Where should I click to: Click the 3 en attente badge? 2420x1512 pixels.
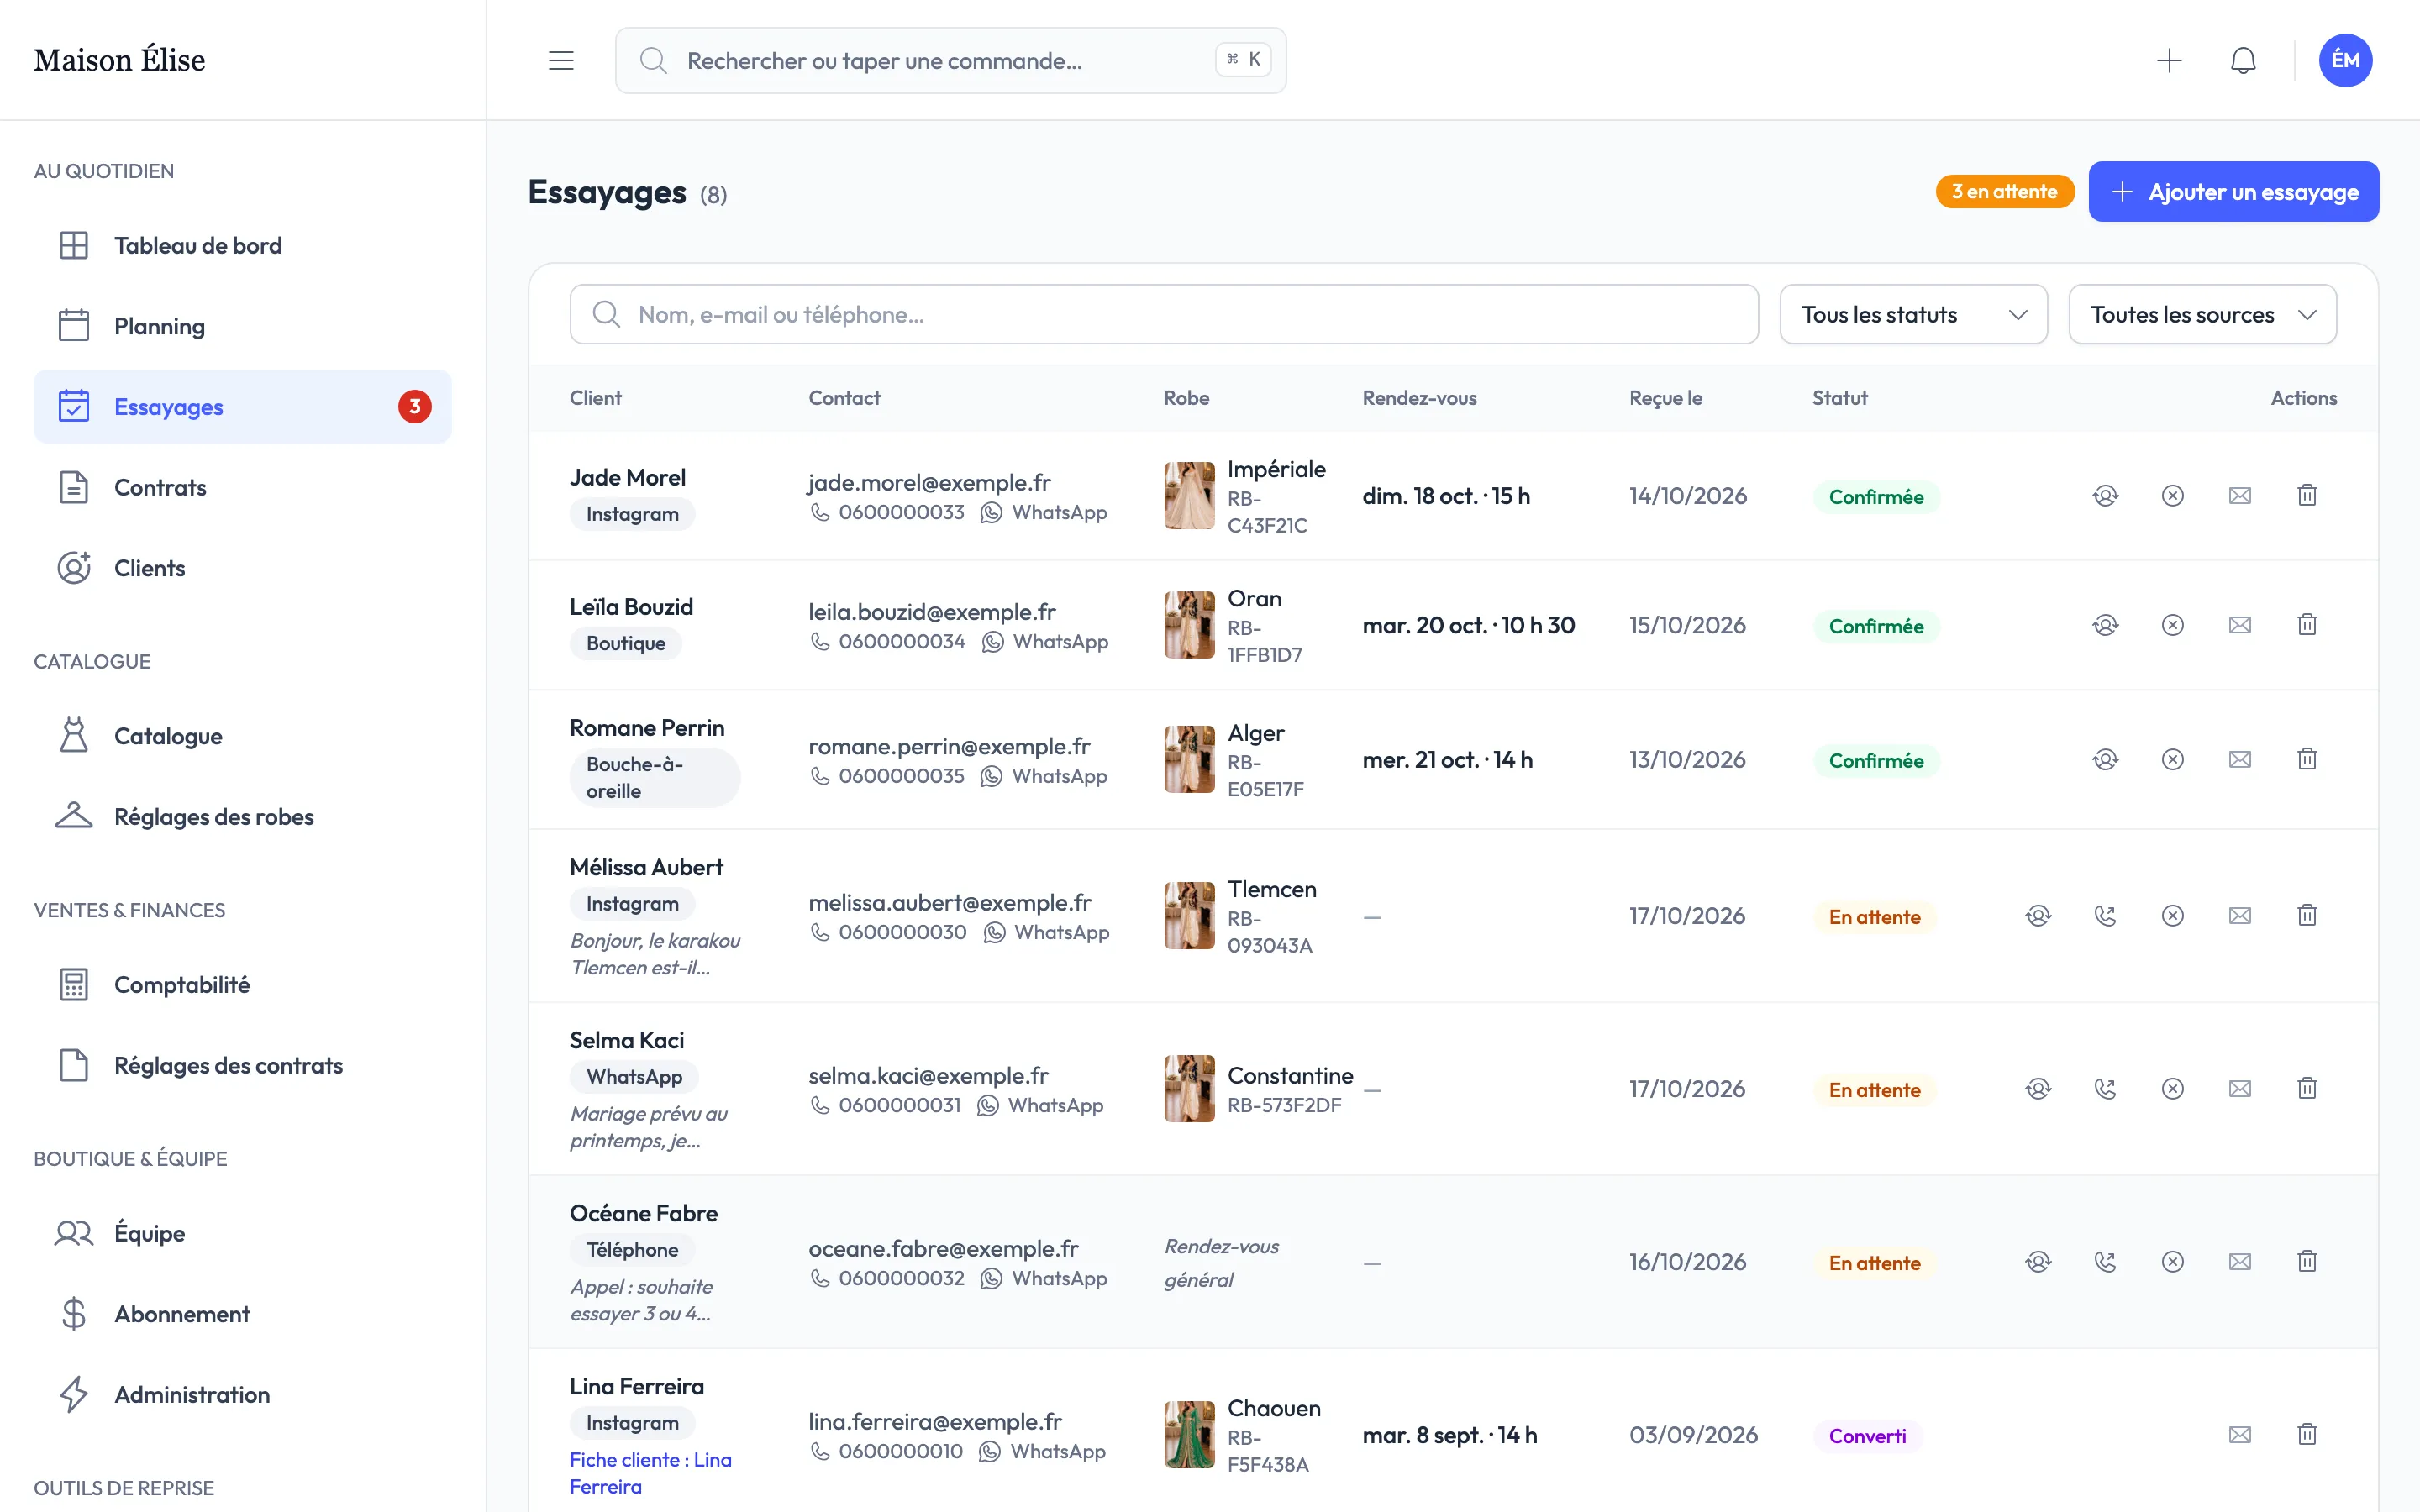pyautogui.click(x=2004, y=191)
